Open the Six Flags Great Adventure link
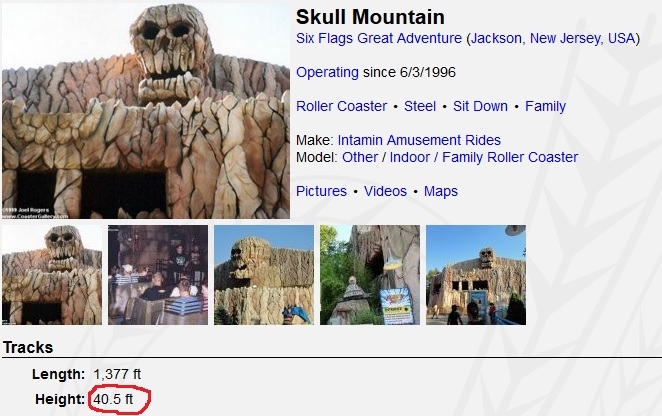Image resolution: width=662 pixels, height=416 pixels. 379,38
